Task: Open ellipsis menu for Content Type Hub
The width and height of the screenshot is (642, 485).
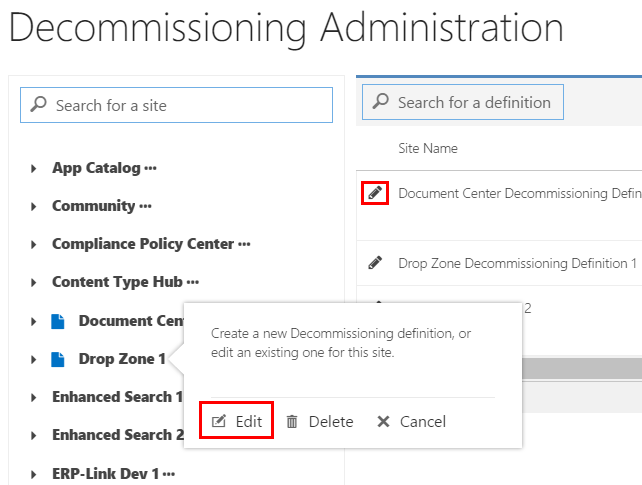Action: pos(193,282)
